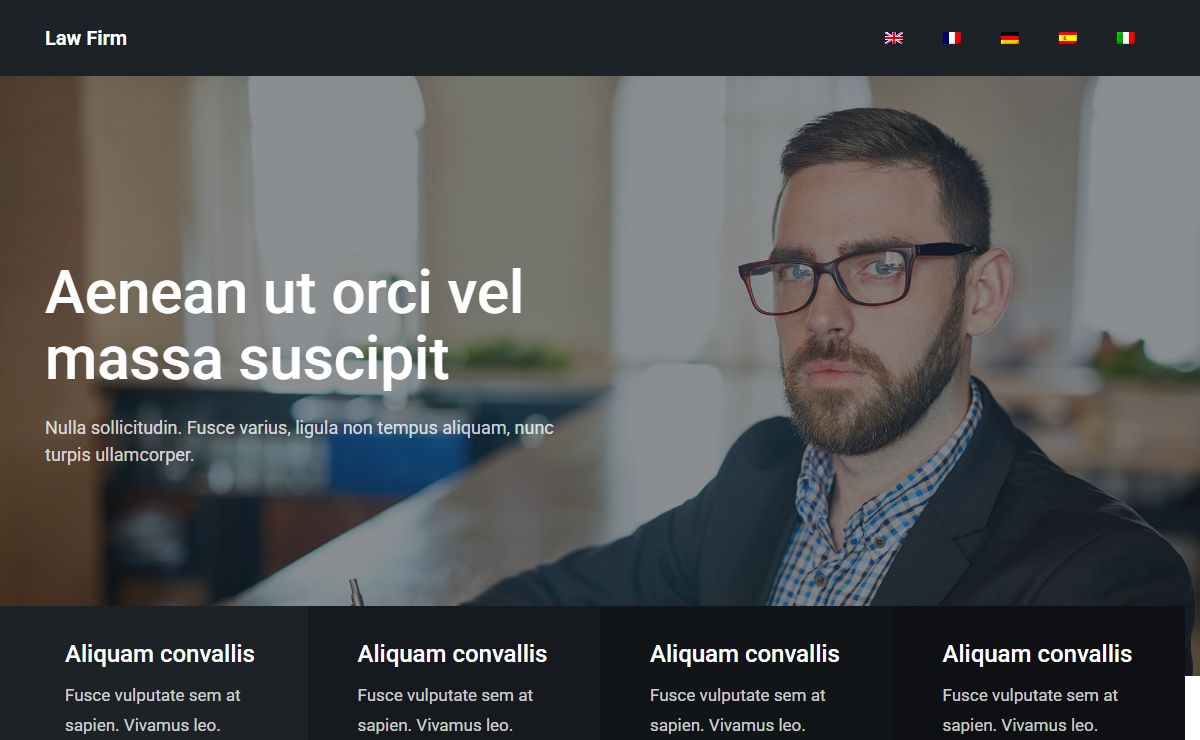Click the white block beside the last card
The width and height of the screenshot is (1200, 740).
click(x=1192, y=708)
